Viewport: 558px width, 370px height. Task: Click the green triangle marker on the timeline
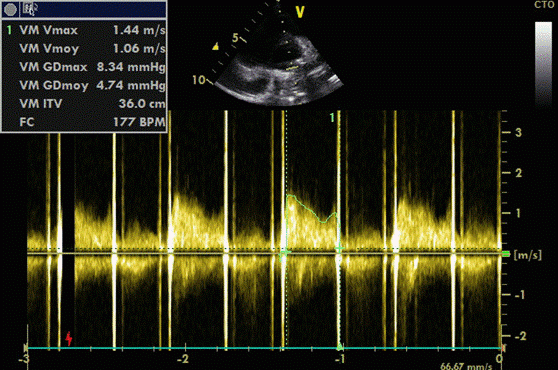(340, 346)
